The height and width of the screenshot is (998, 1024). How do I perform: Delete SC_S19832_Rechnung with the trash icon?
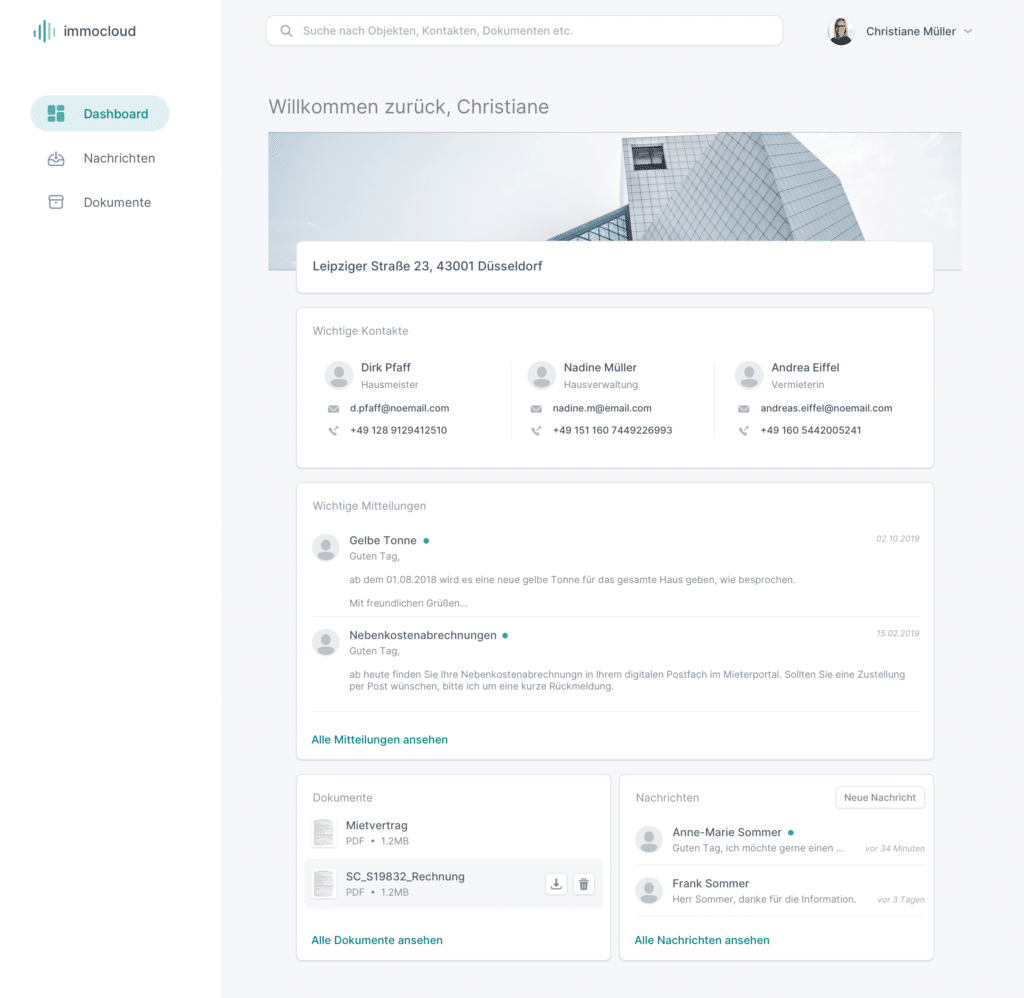pyautogui.click(x=584, y=884)
